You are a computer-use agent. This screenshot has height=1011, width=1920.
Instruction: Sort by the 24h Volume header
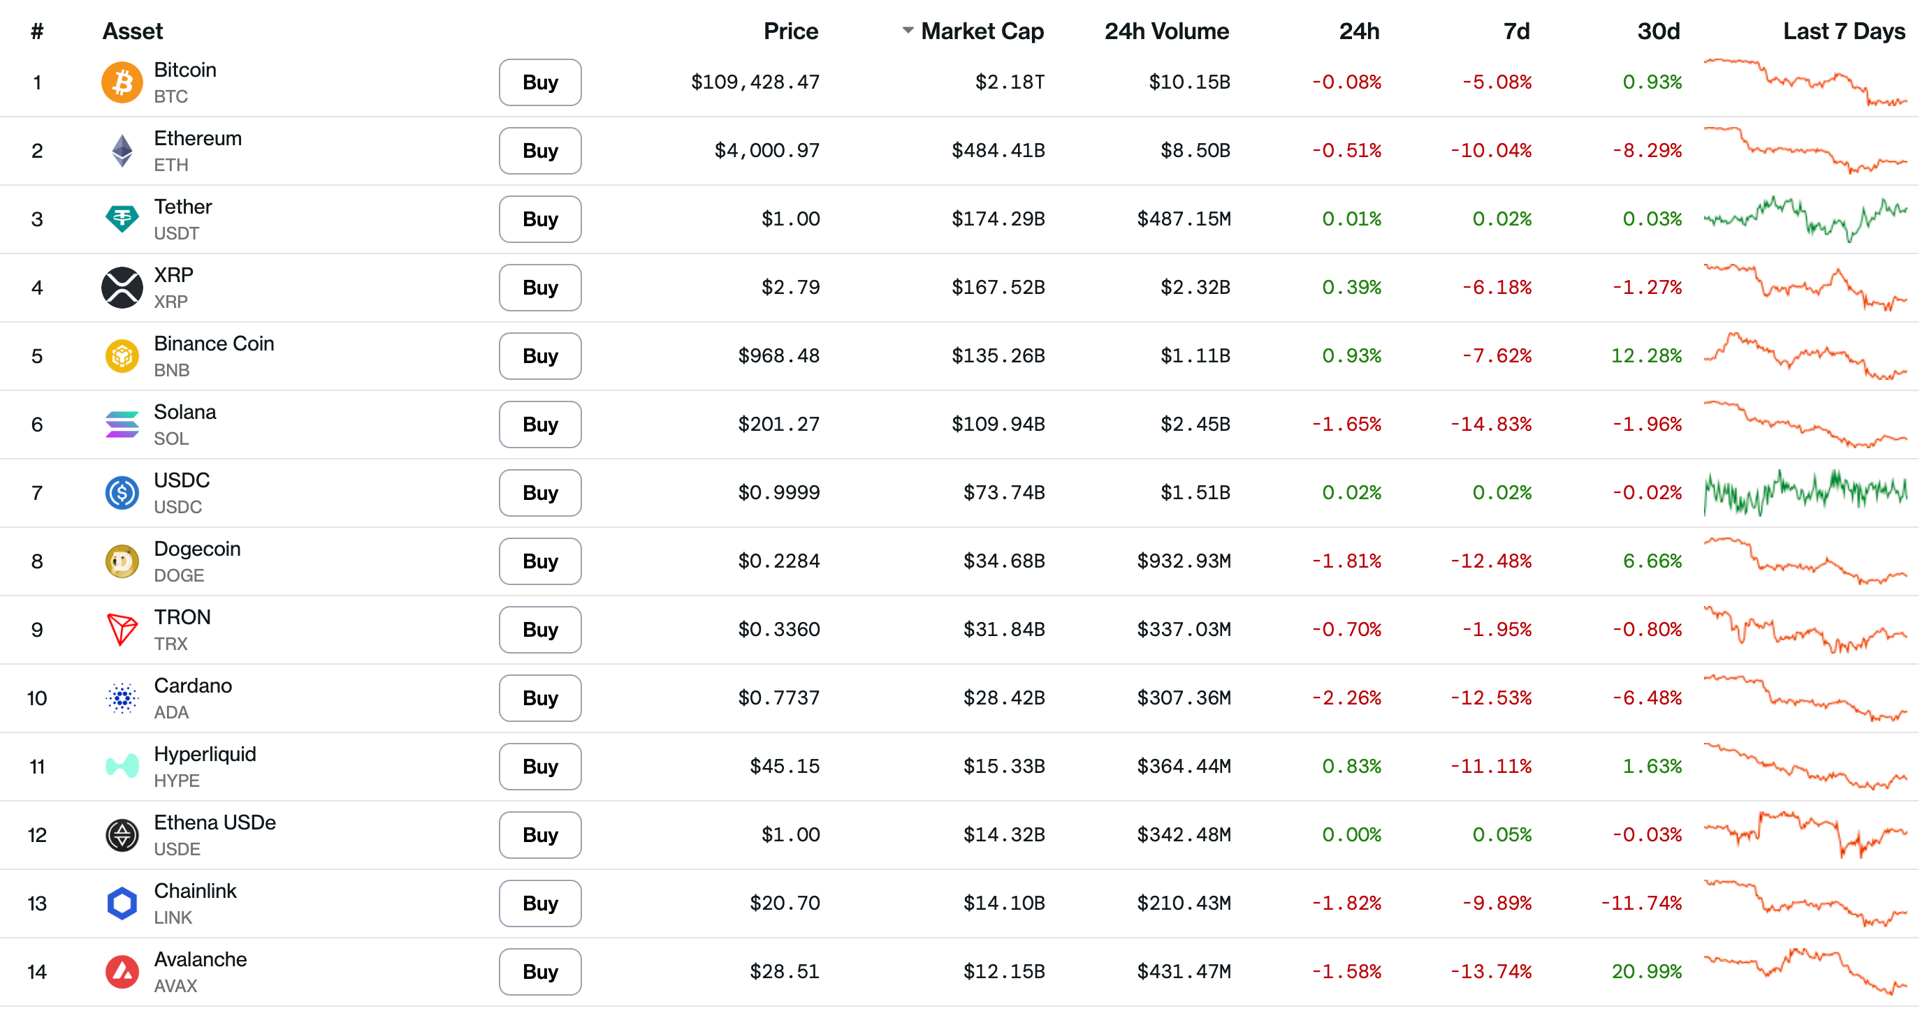tap(1166, 31)
